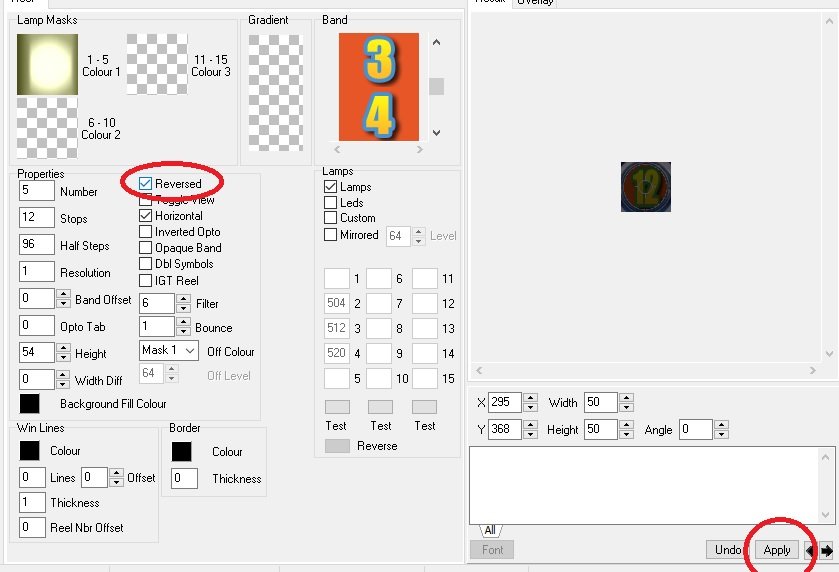Image resolution: width=839 pixels, height=572 pixels.
Task: Enable the Leds checkbox
Action: [331, 202]
